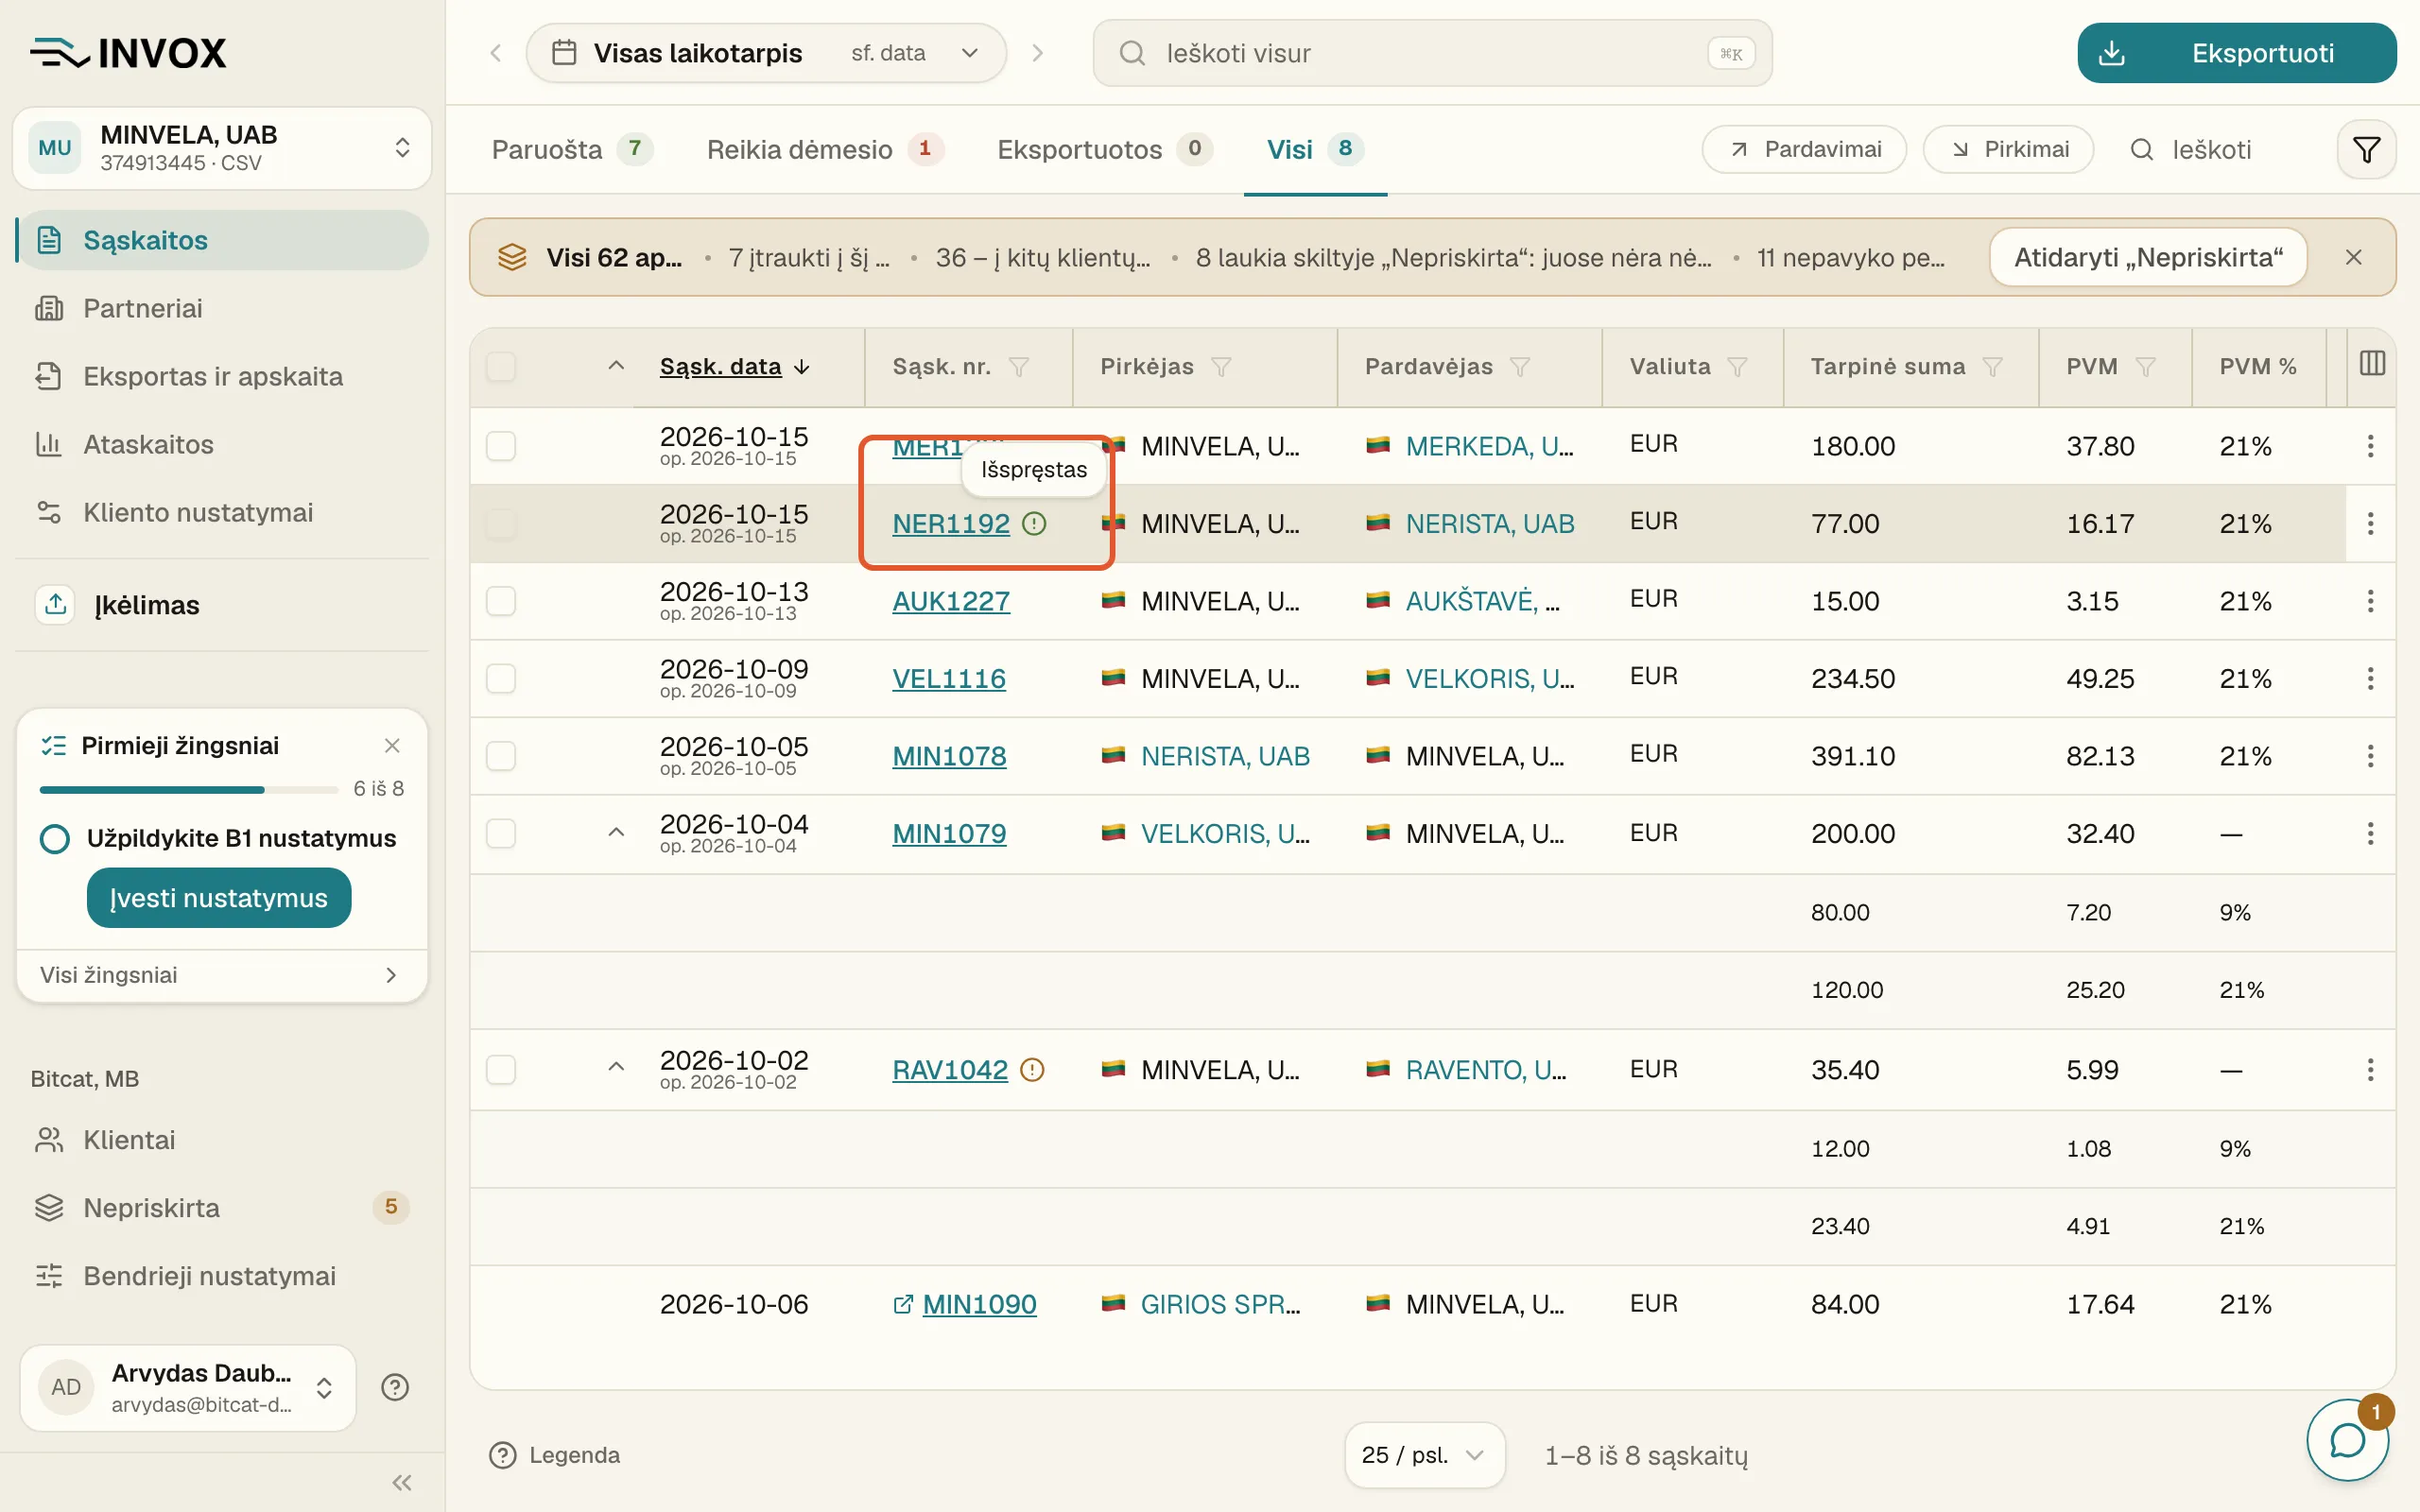The height and width of the screenshot is (1512, 2420).
Task: Collapse the MIN1079 invoice row lines
Action: (x=616, y=833)
